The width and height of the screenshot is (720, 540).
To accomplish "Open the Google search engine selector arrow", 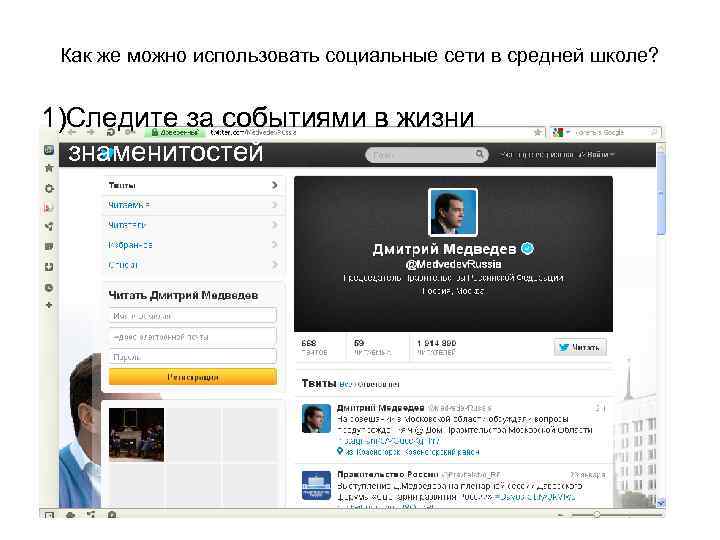I will [x=568, y=132].
